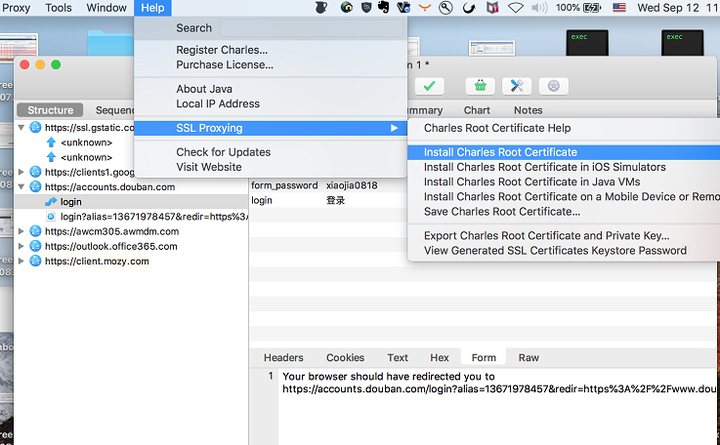The width and height of the screenshot is (720, 445).
Task: Choose Check for Updates menu item
Action: [x=270, y=152]
